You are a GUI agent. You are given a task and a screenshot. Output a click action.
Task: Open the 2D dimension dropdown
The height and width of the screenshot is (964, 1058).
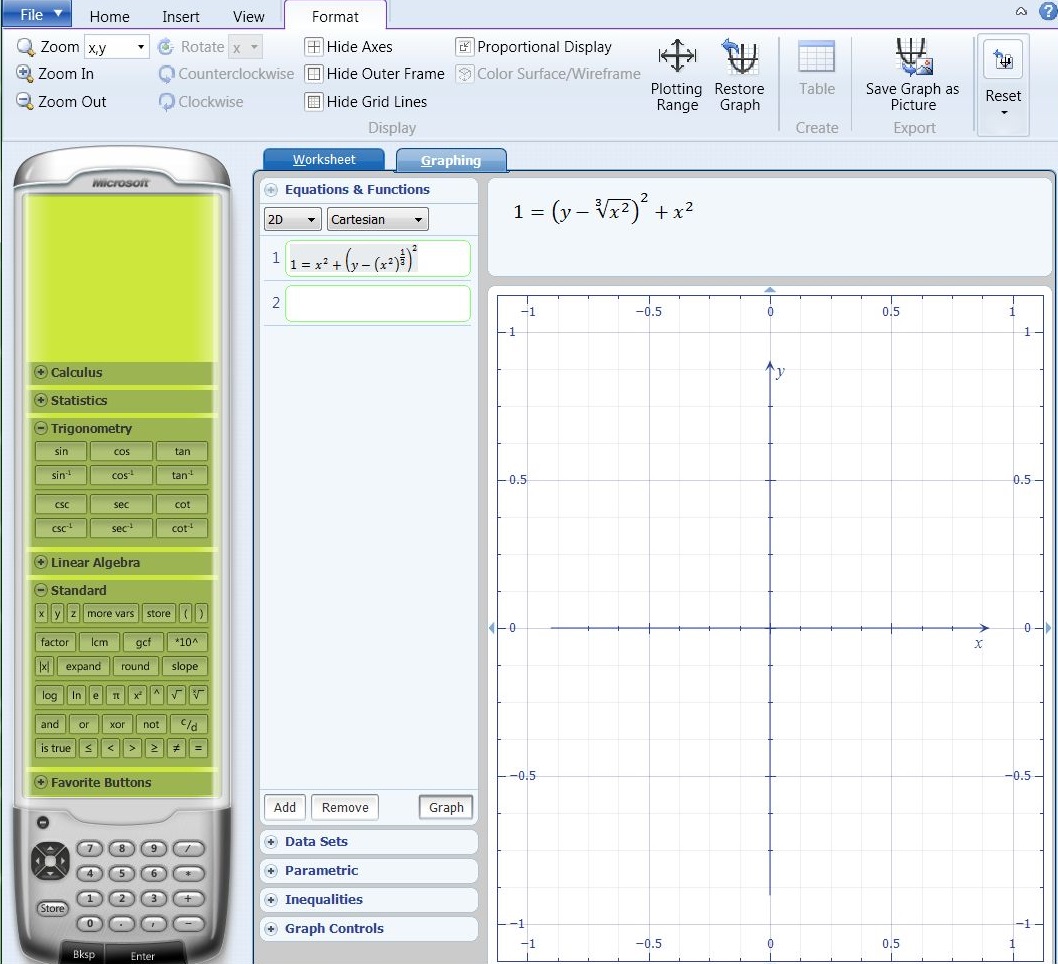pos(291,219)
